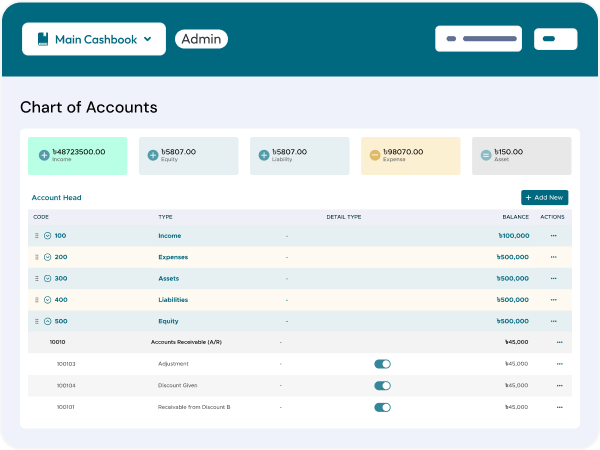600x450 pixels.
Task: Open the Main Cashbook dropdown
Action: tap(93, 39)
